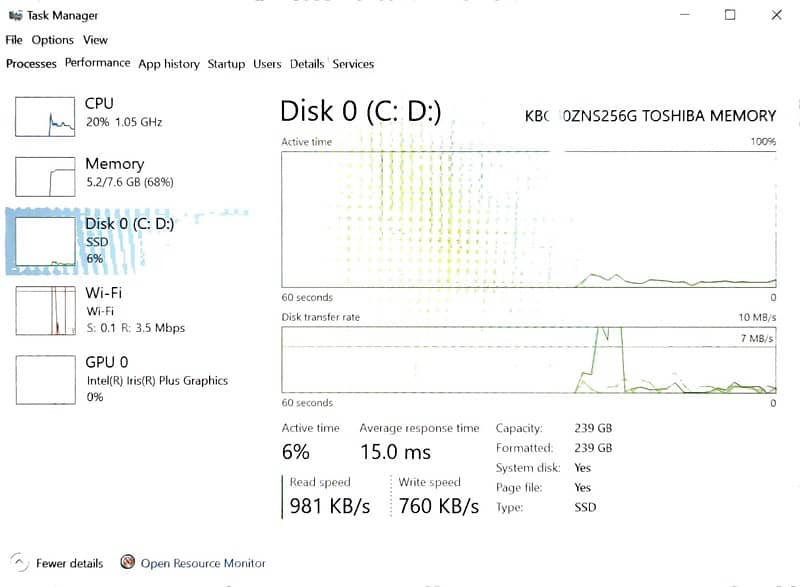800x587 pixels.
Task: Open Resource Monitor link
Action: (x=203, y=563)
